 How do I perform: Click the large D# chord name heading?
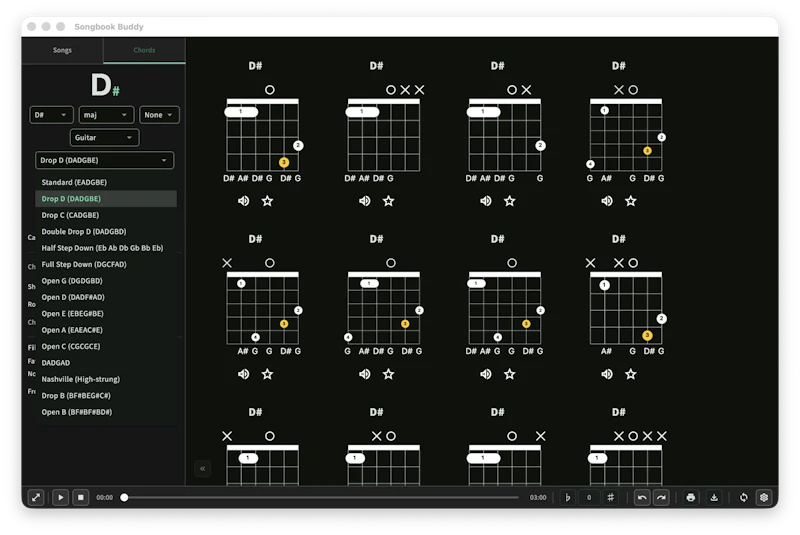pyautogui.click(x=105, y=85)
